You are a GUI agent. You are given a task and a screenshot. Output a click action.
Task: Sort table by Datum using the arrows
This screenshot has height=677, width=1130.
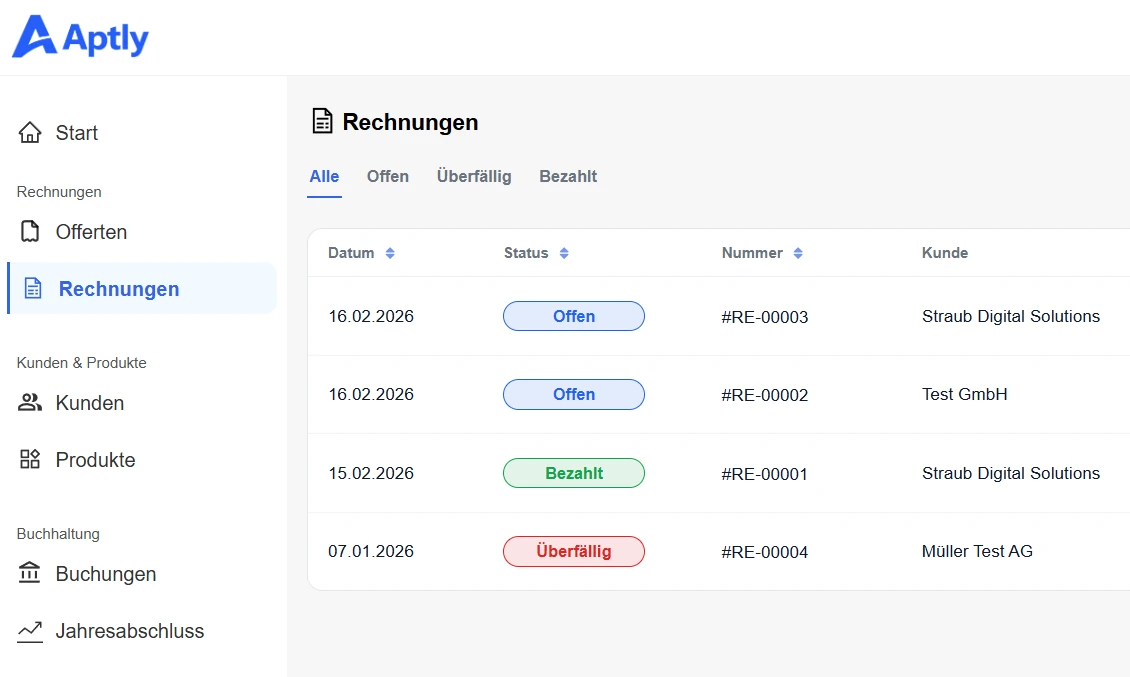click(x=390, y=253)
